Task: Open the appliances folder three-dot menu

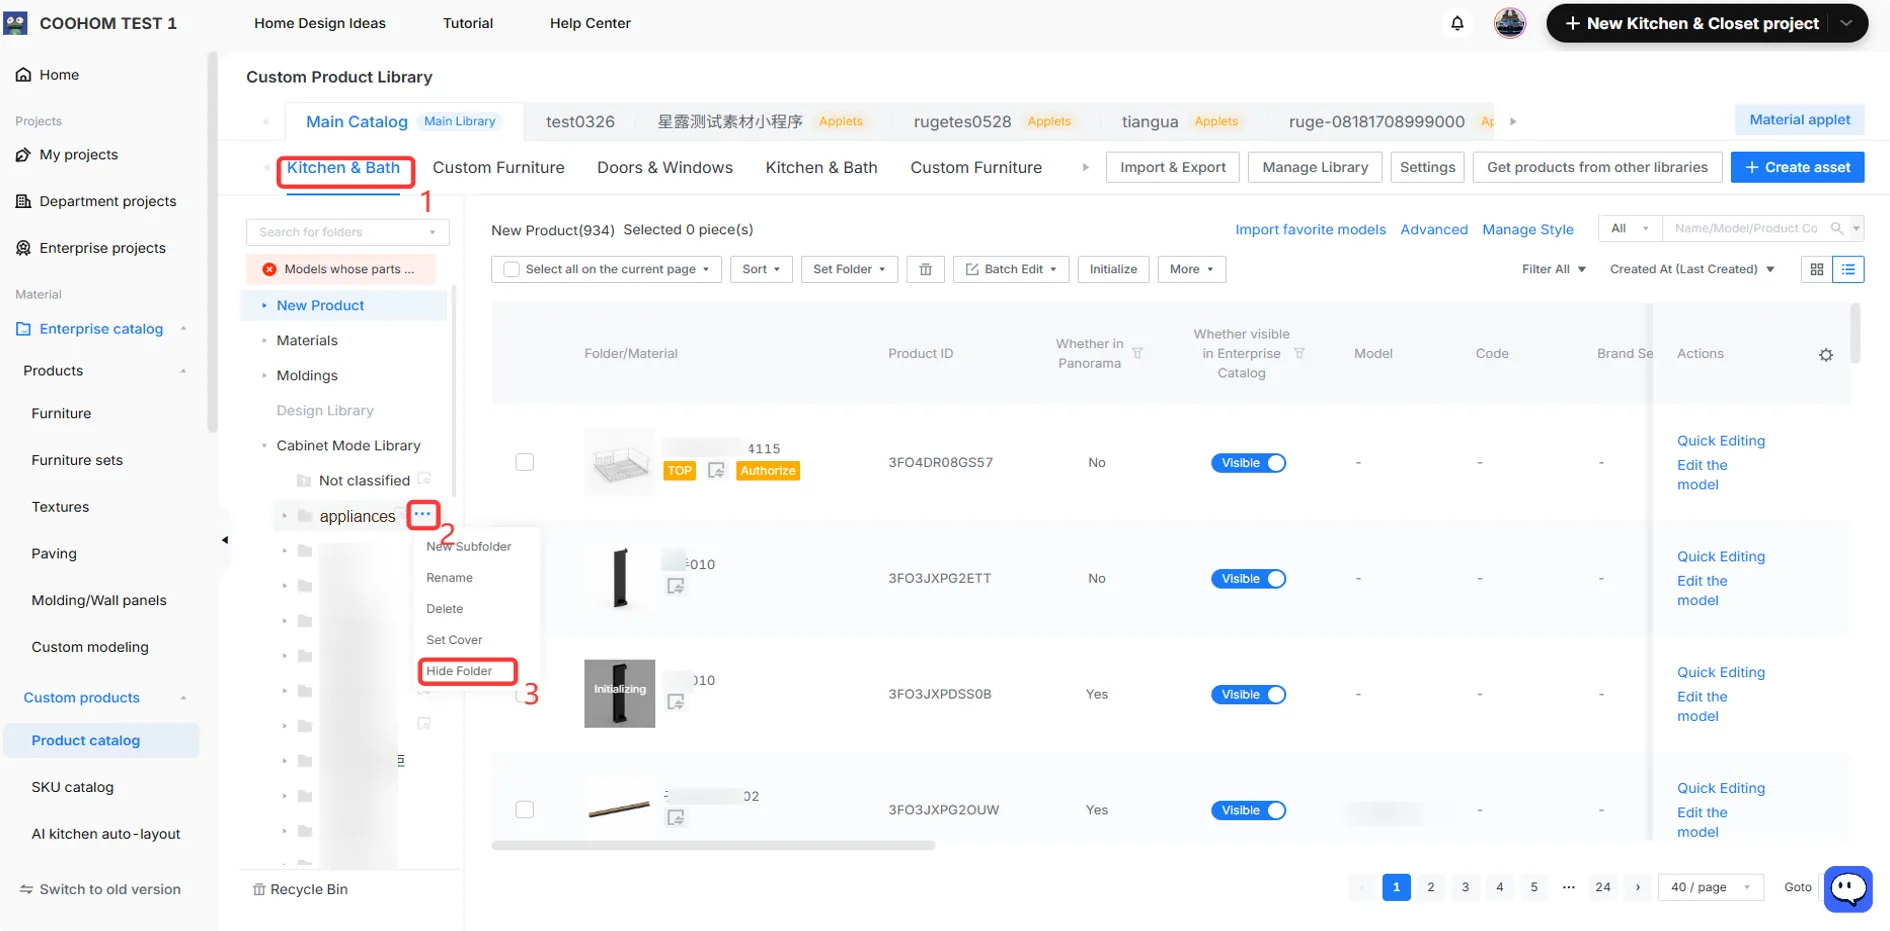Action: (423, 514)
